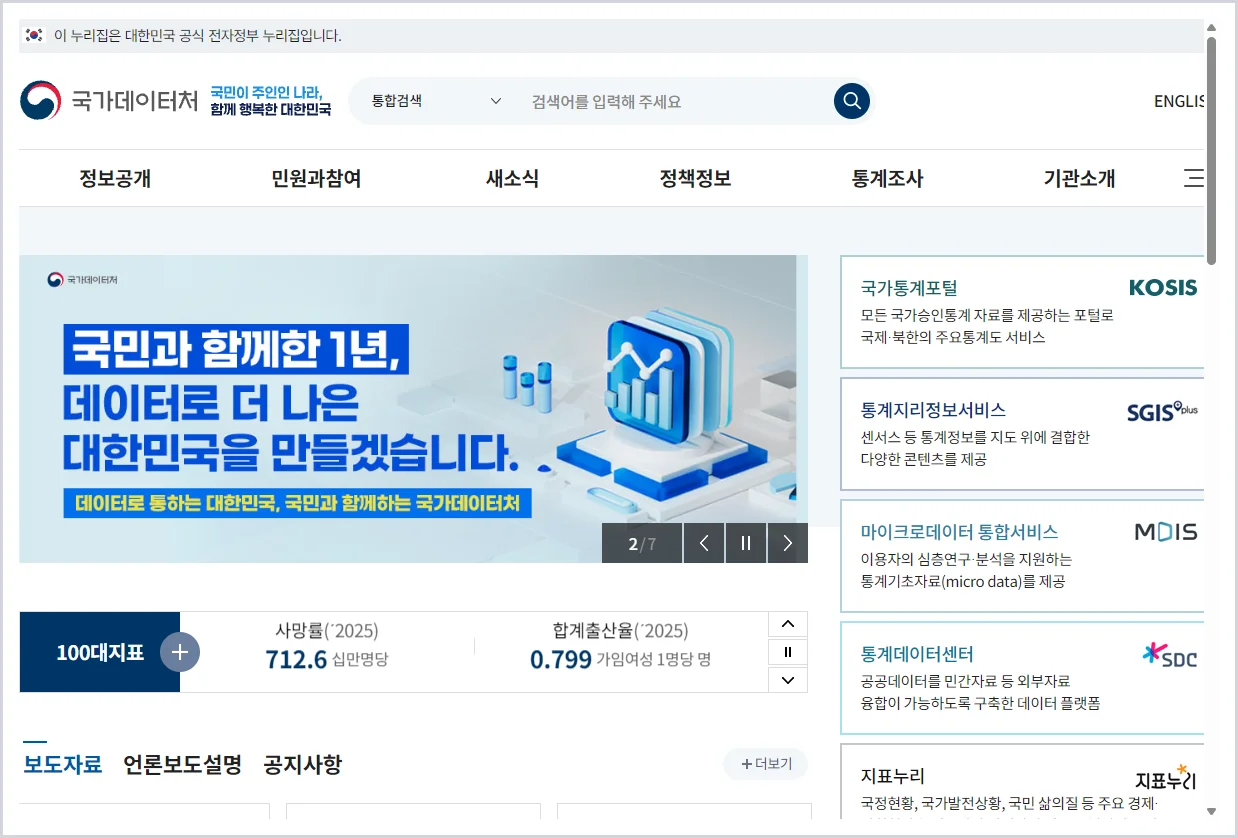
Task: Click the 100대지표 label
Action: (x=100, y=653)
